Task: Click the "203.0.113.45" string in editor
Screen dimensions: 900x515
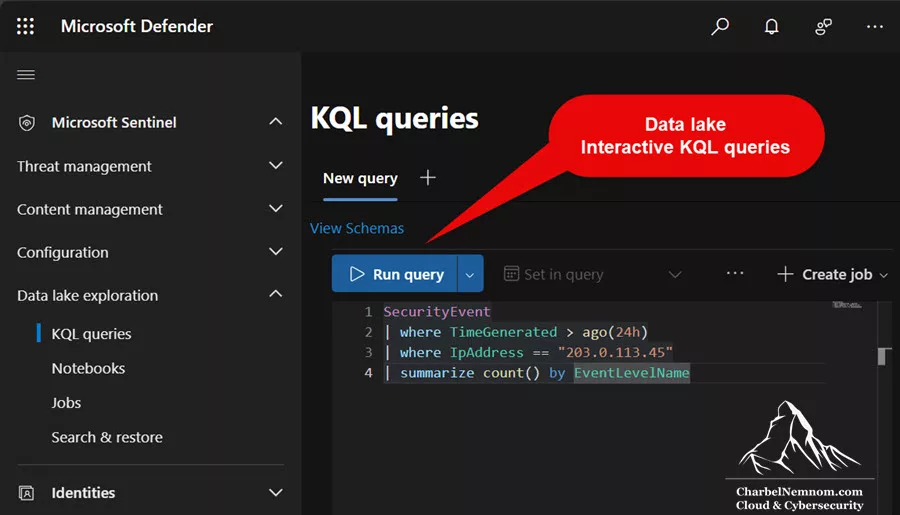Action: (x=615, y=353)
